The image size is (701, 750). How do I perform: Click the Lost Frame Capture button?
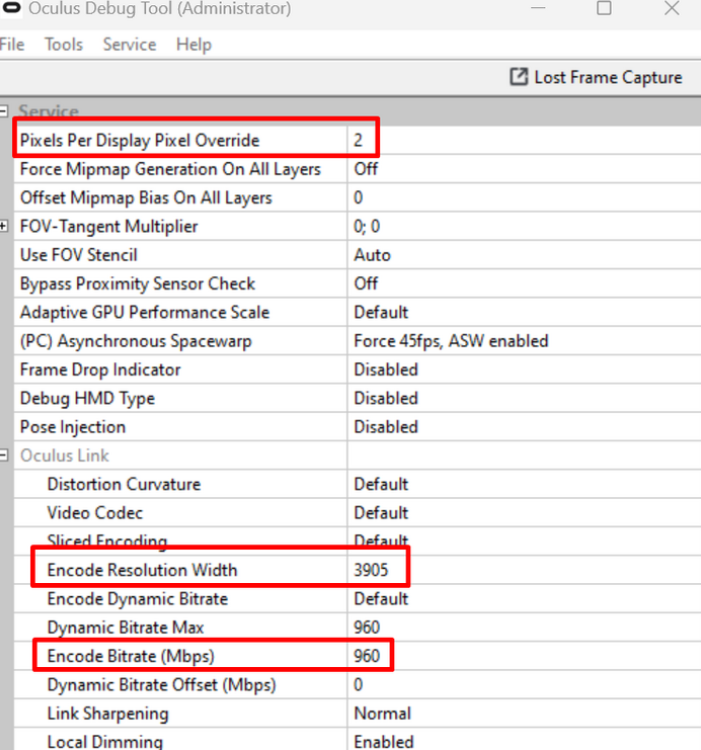[596, 77]
